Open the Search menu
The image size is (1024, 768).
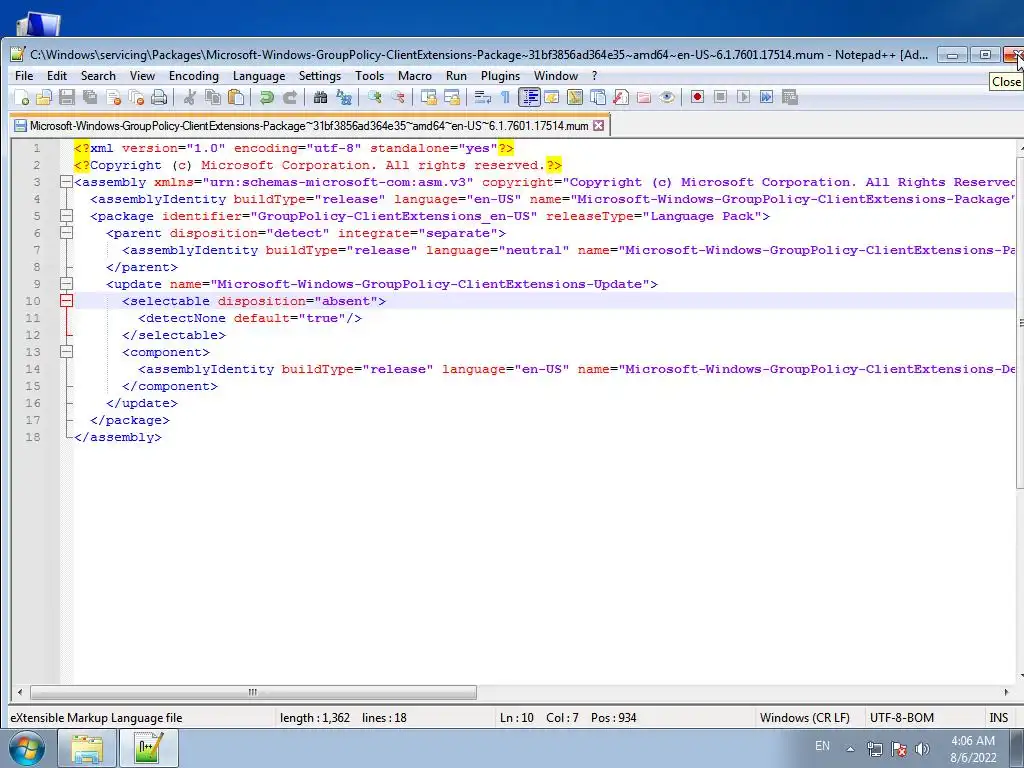[98, 76]
